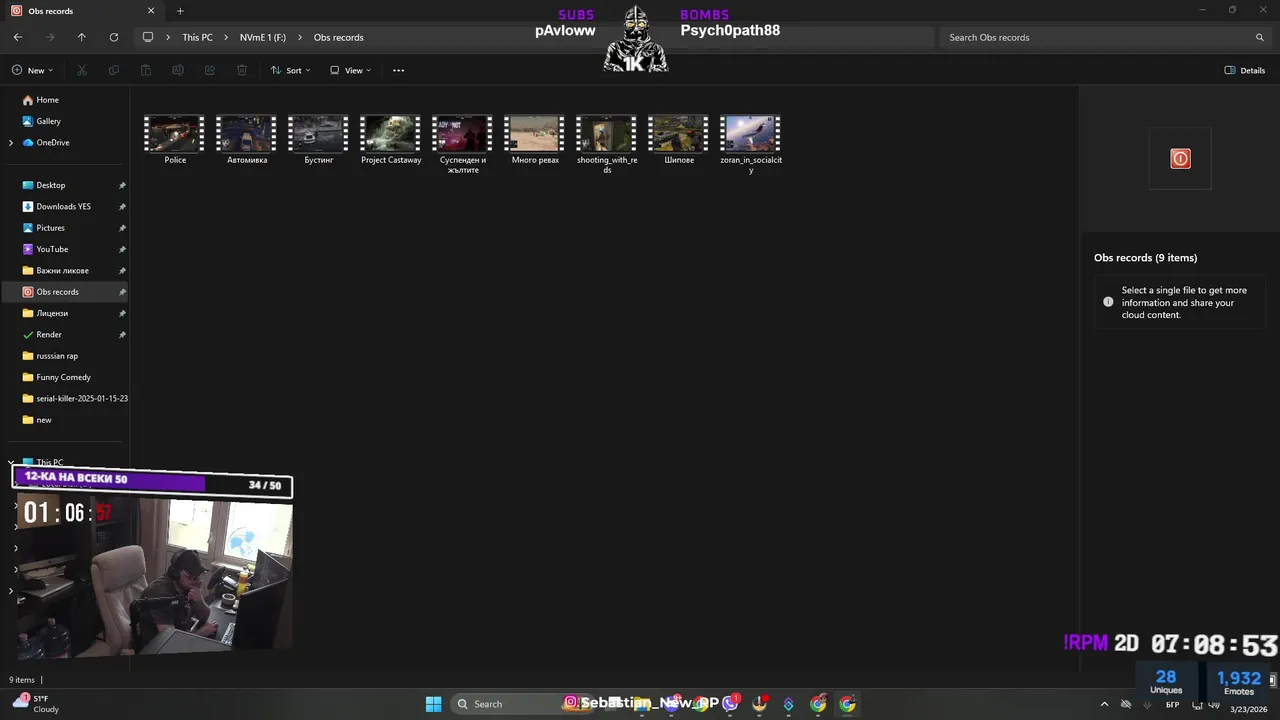Open the See more ellipsis menu

[x=398, y=70]
